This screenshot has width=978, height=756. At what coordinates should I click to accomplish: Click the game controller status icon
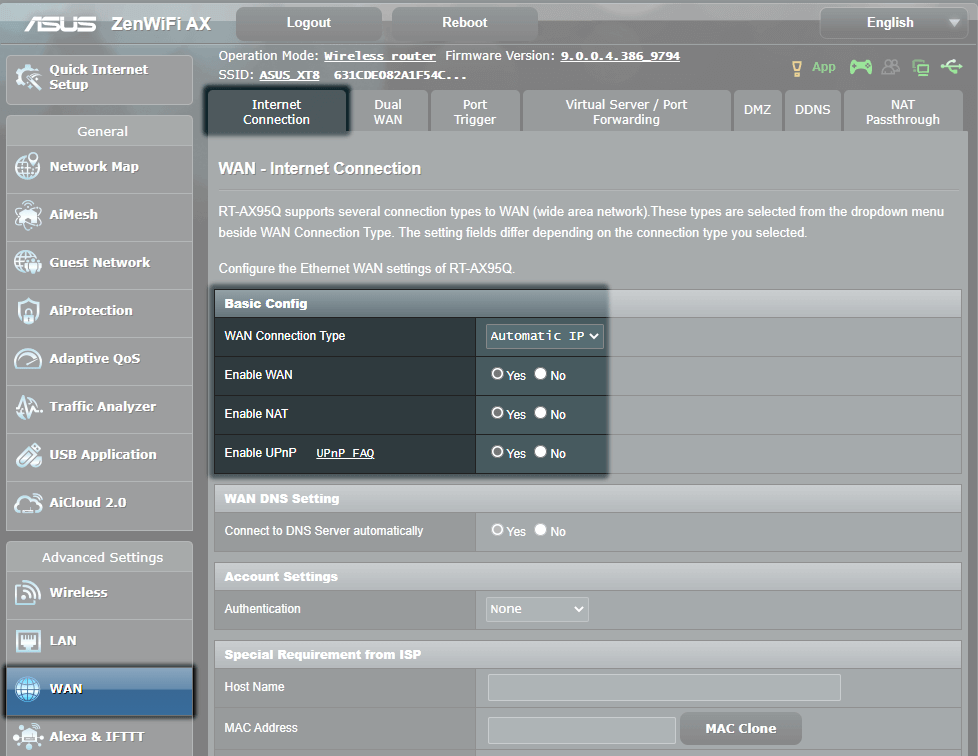861,67
